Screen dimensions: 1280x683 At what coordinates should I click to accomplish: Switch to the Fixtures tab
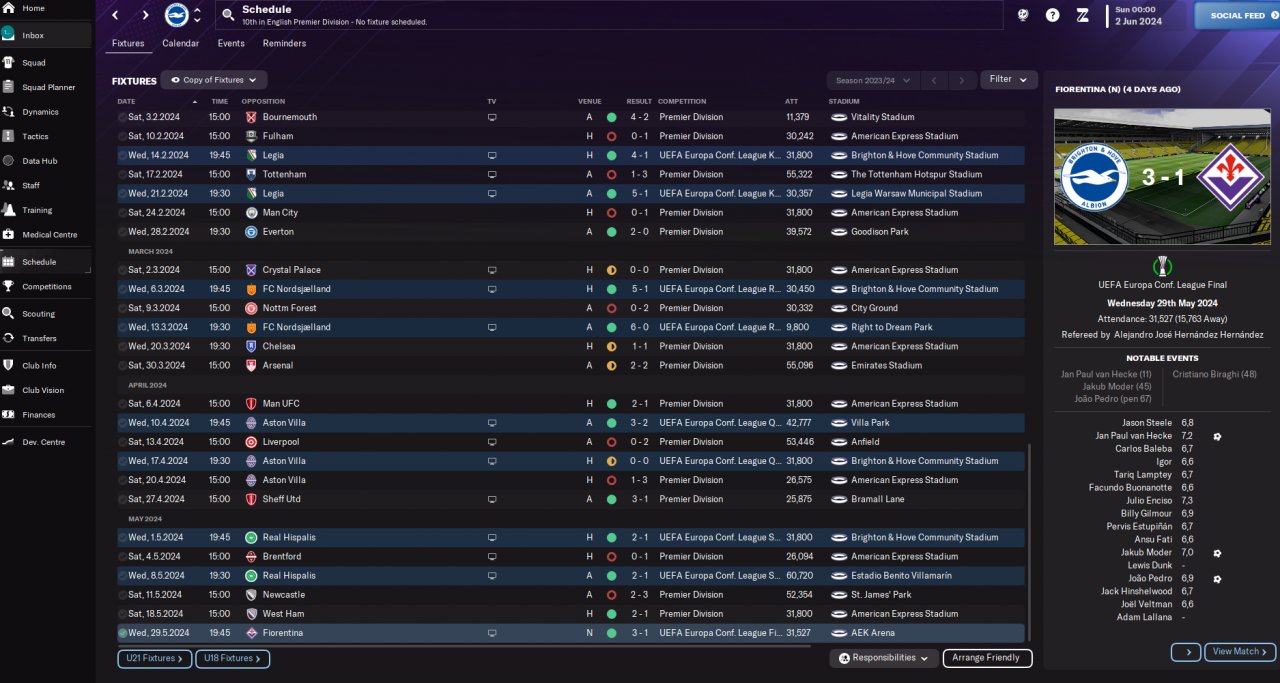(x=128, y=43)
